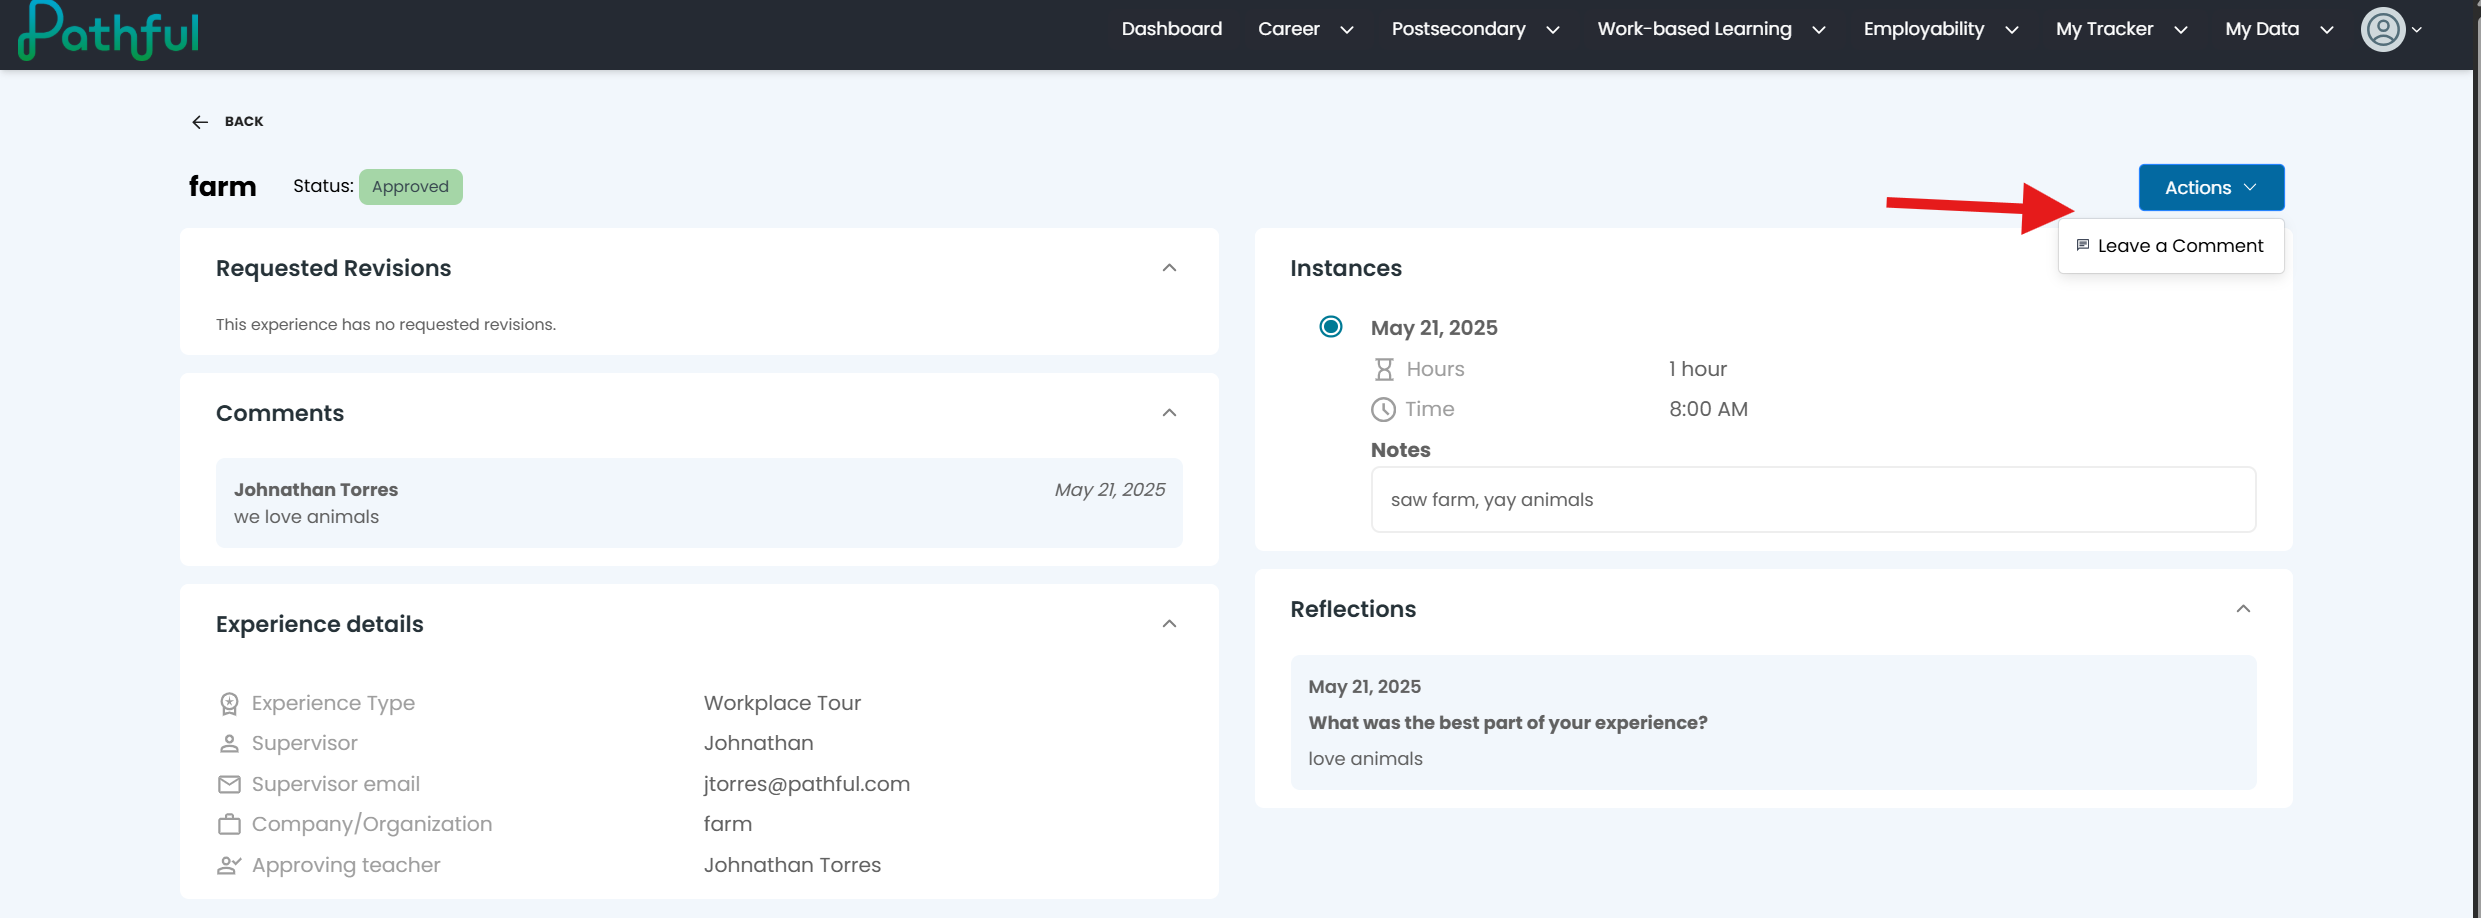Click the Supervisor person icon
Viewport: 2481px width, 918px height.
[x=229, y=744]
